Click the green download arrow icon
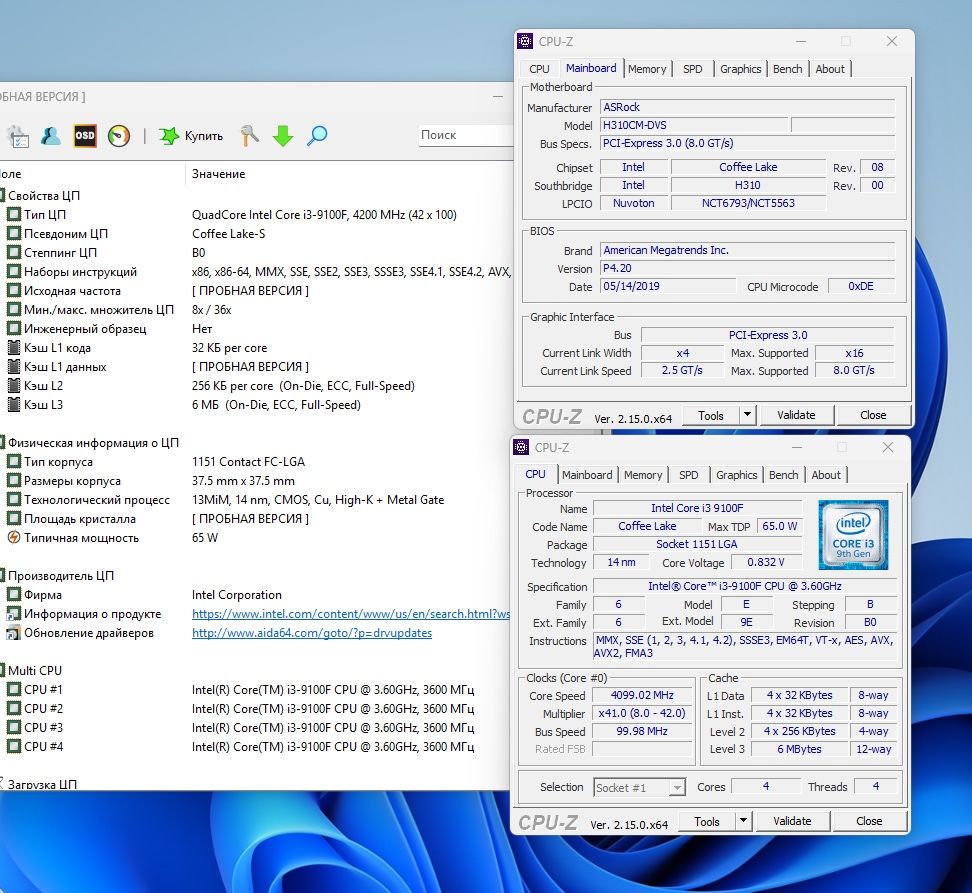The height and width of the screenshot is (893, 972). tap(283, 136)
